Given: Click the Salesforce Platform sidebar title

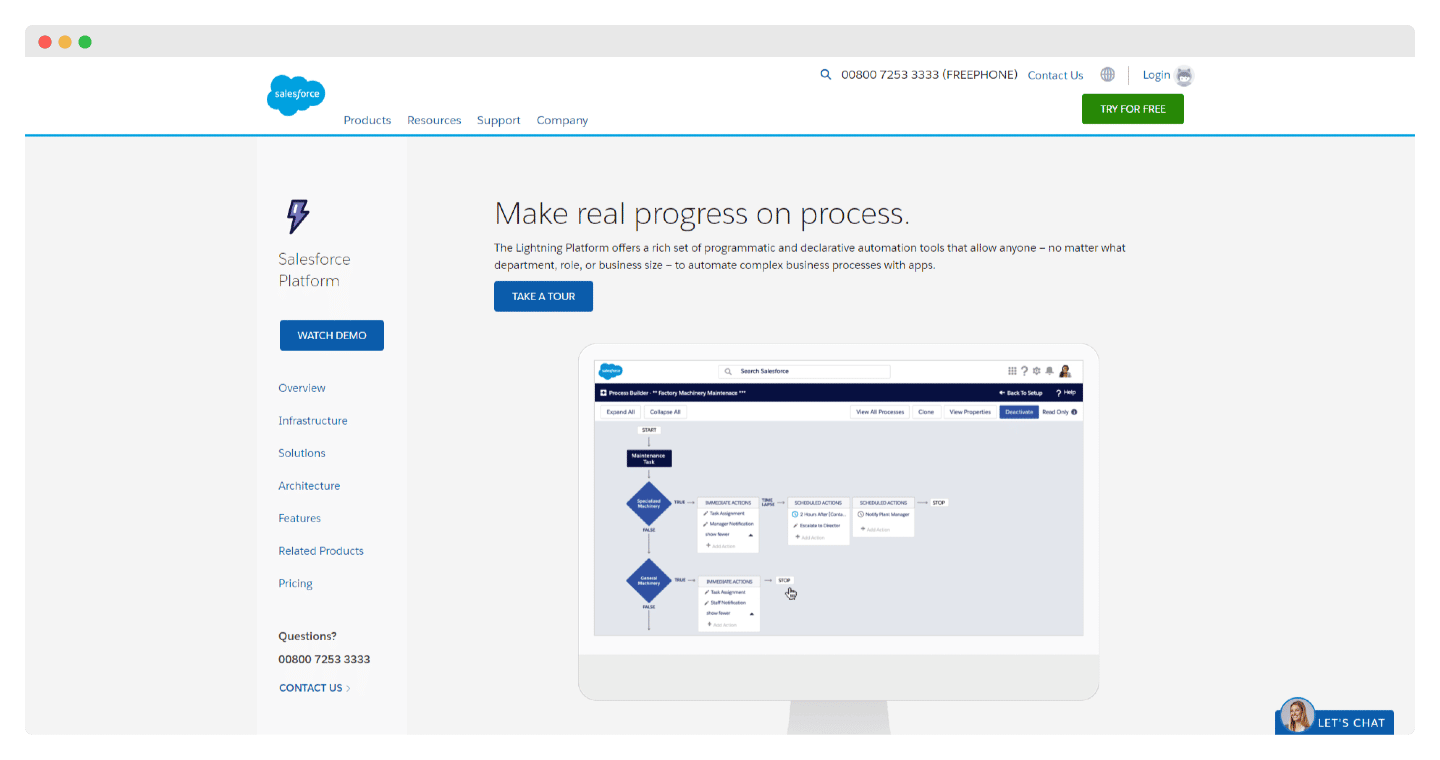Looking at the screenshot, I should (x=314, y=270).
